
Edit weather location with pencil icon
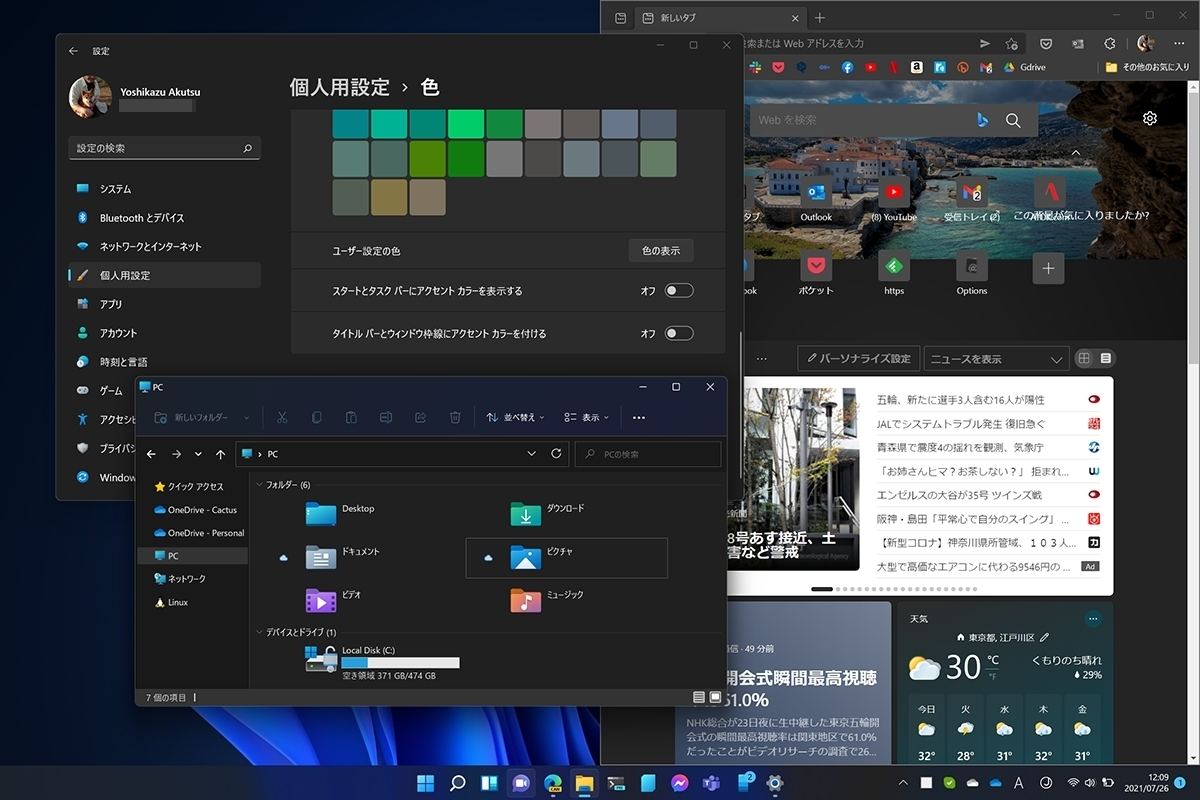pyautogui.click(x=1045, y=637)
